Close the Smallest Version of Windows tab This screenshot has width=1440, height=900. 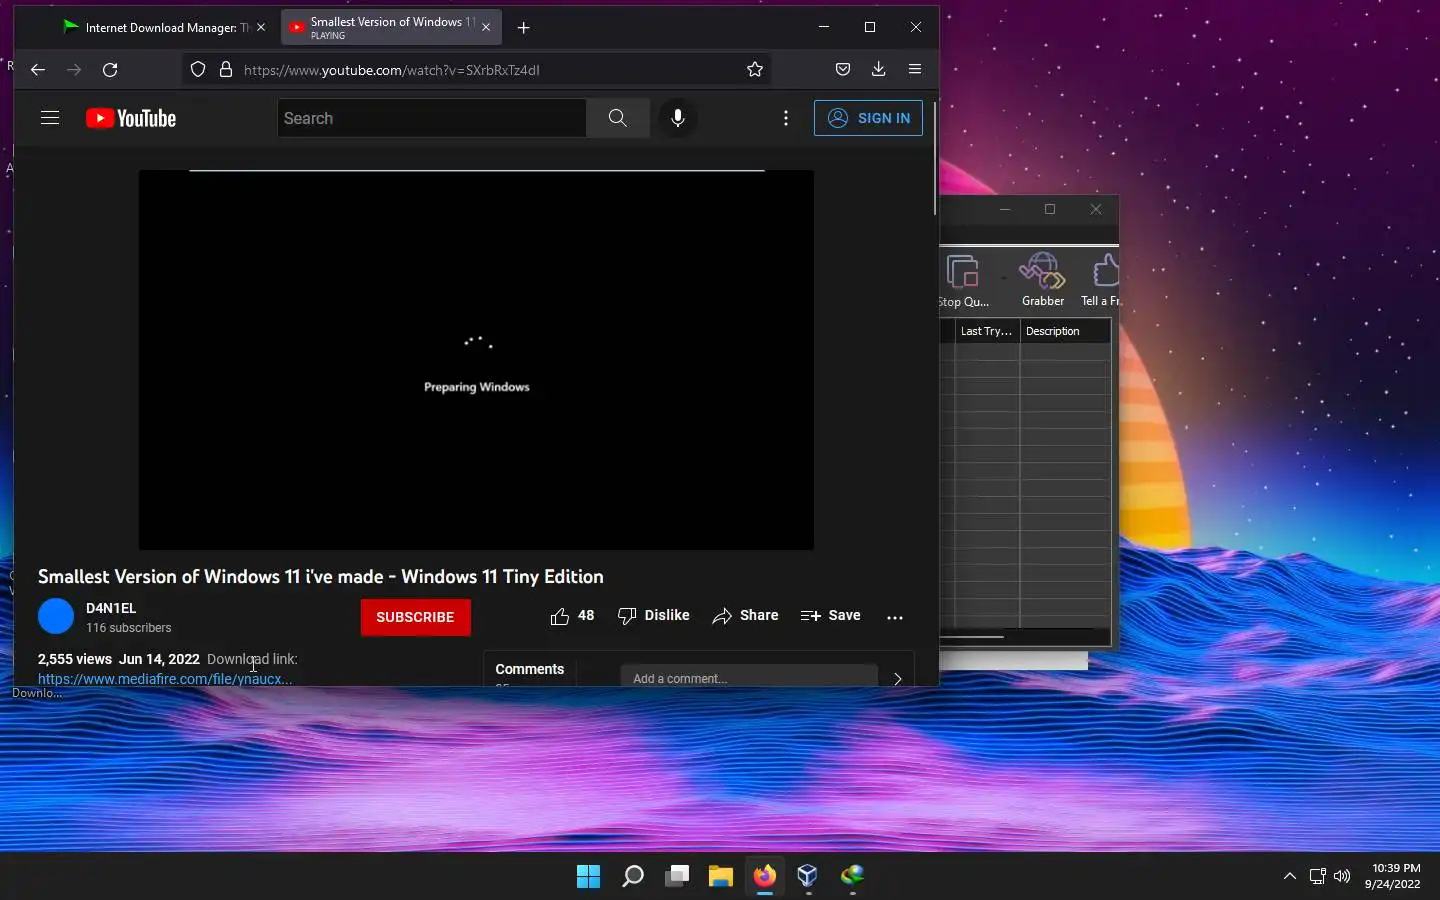pyautogui.click(x=486, y=27)
